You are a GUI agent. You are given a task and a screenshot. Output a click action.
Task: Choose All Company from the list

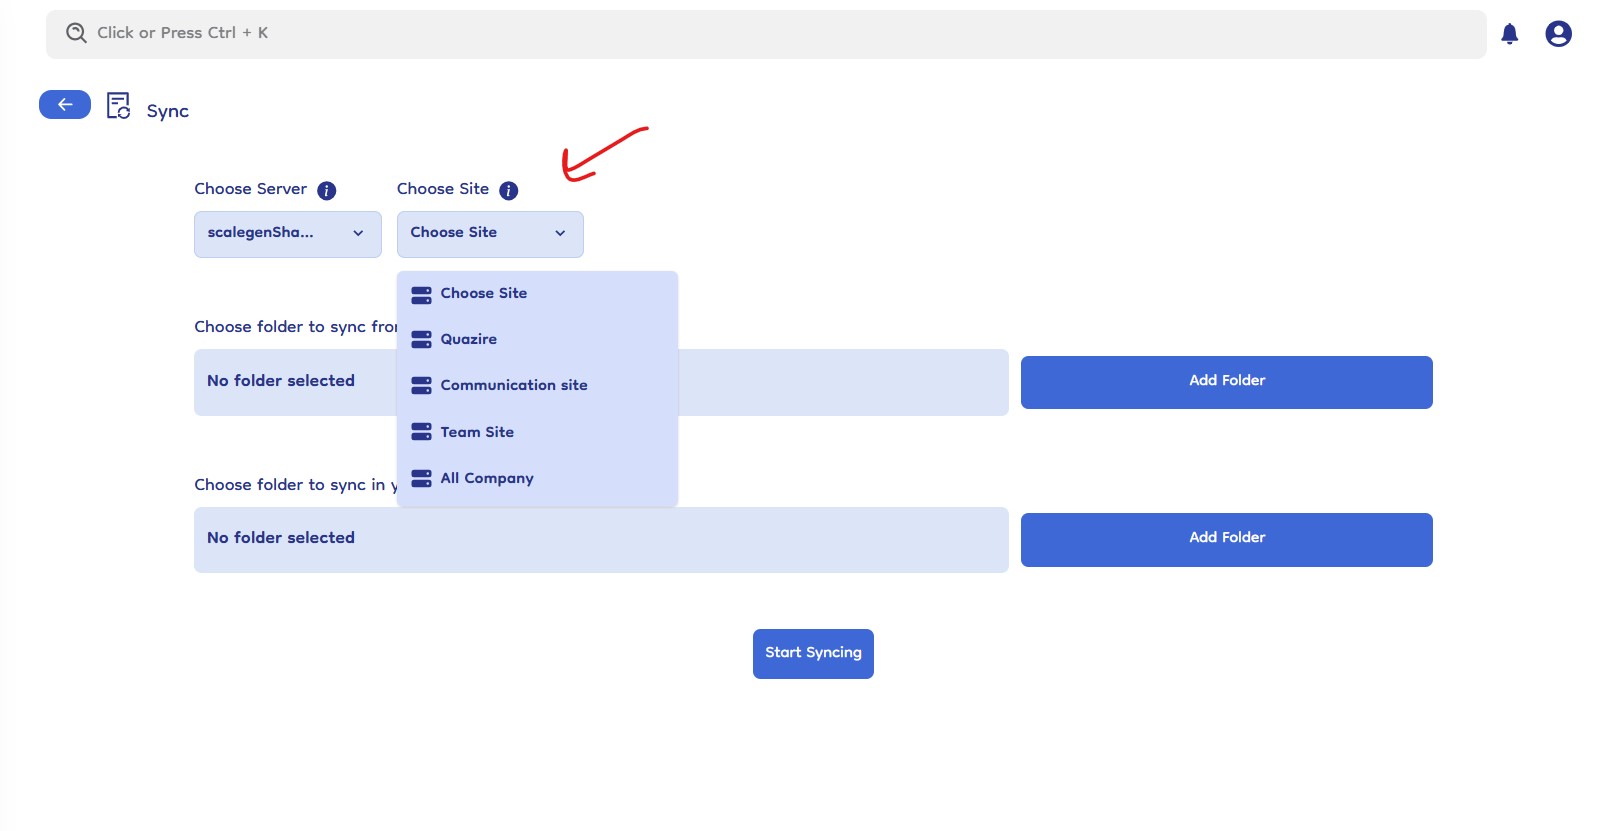pyautogui.click(x=487, y=478)
